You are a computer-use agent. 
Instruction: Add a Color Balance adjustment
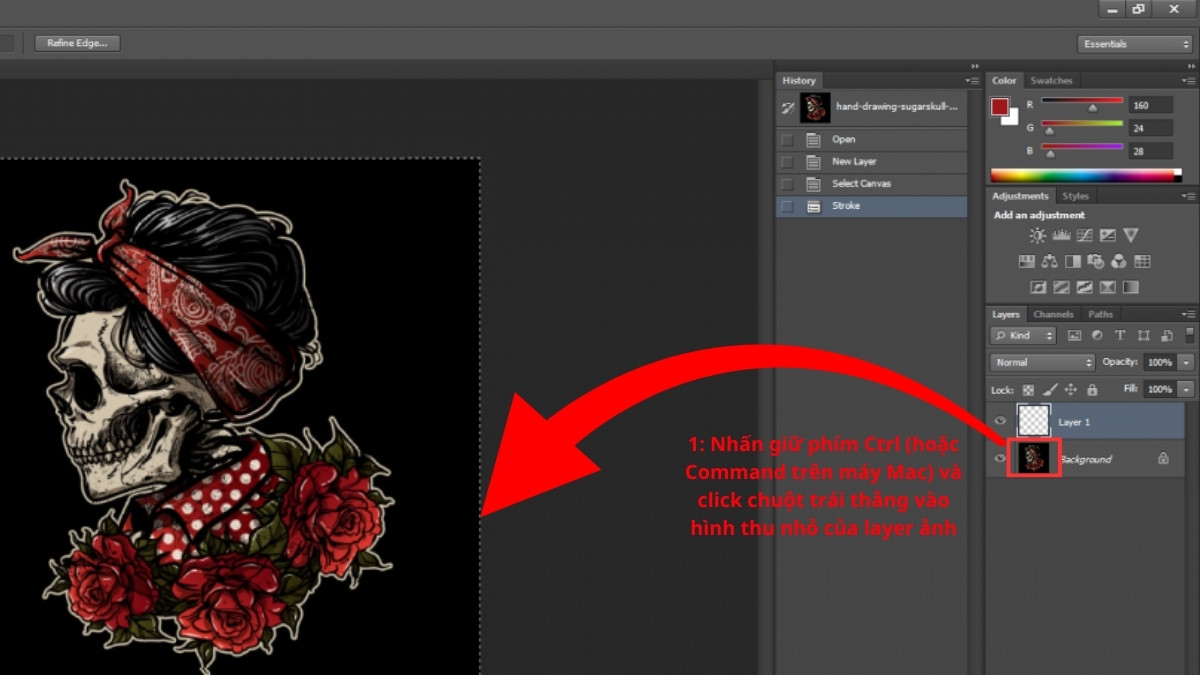coord(1049,262)
